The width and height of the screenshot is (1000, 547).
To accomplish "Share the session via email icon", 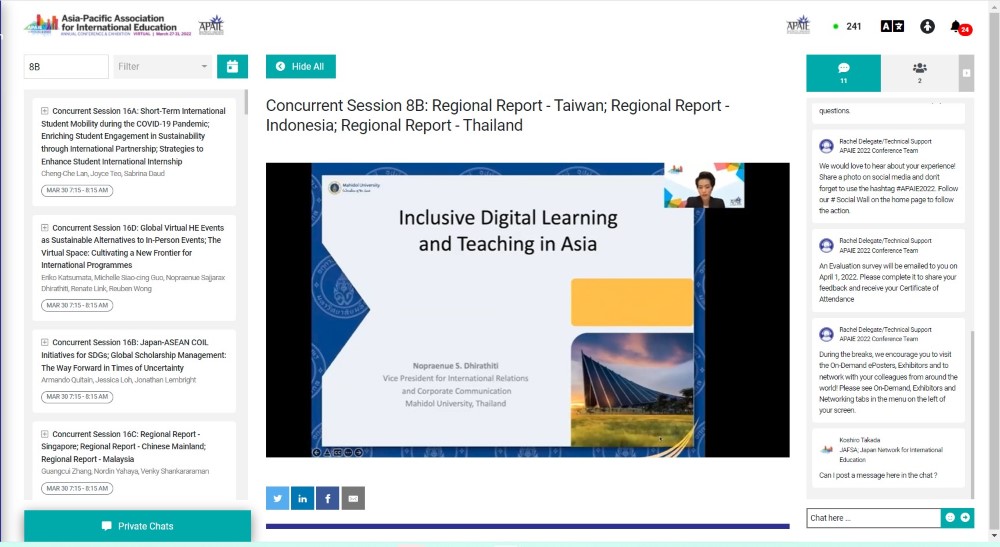I will point(353,498).
